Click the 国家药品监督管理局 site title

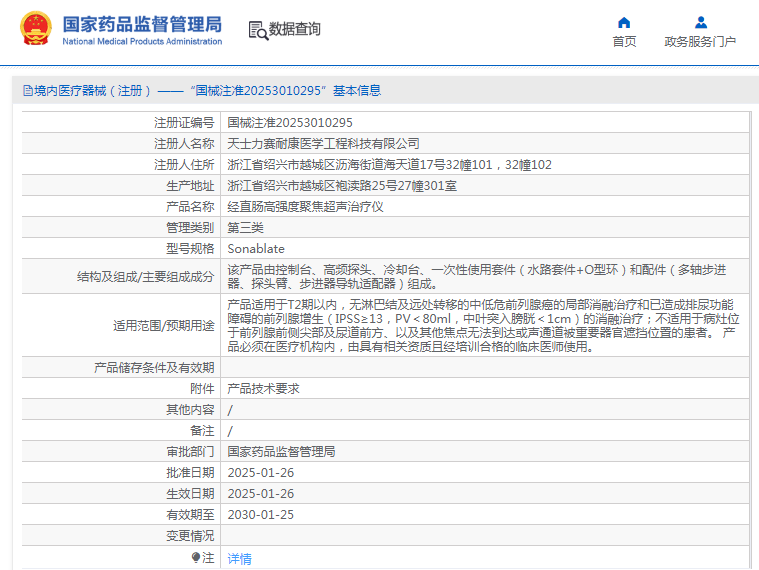click(x=142, y=24)
